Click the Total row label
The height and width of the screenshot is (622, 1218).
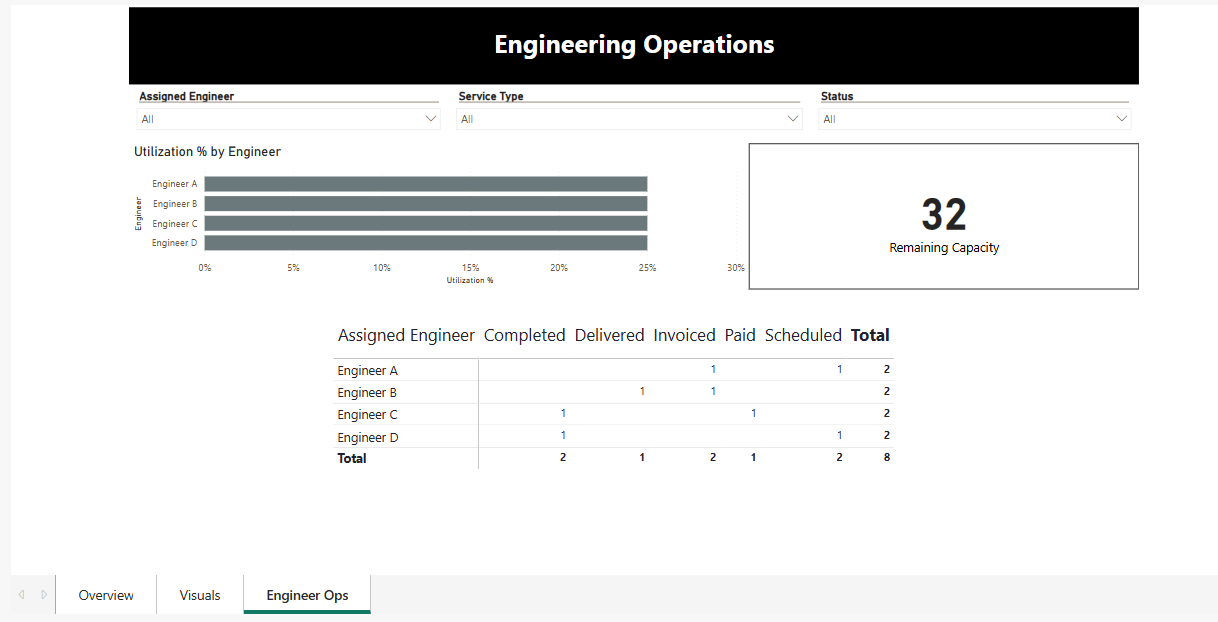(x=352, y=458)
